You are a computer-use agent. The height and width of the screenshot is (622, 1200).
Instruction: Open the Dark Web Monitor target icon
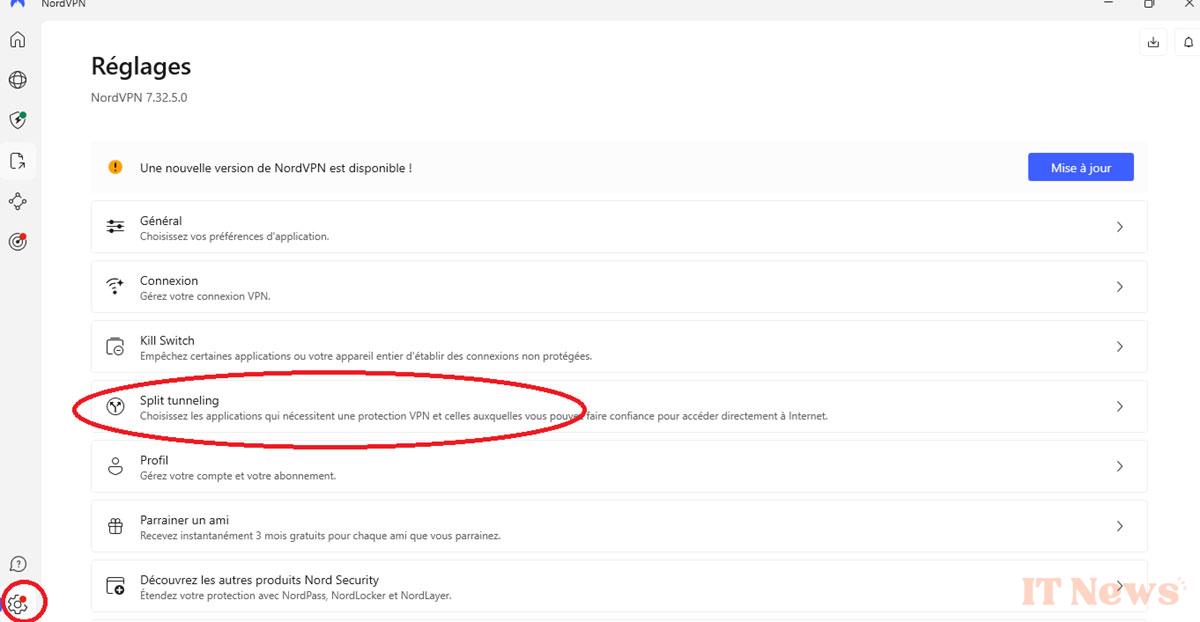click(18, 241)
